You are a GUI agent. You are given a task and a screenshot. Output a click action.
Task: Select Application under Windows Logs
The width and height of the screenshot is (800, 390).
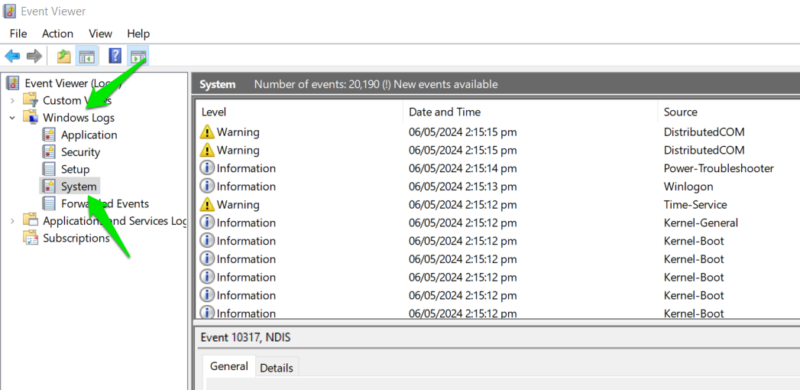(x=89, y=135)
